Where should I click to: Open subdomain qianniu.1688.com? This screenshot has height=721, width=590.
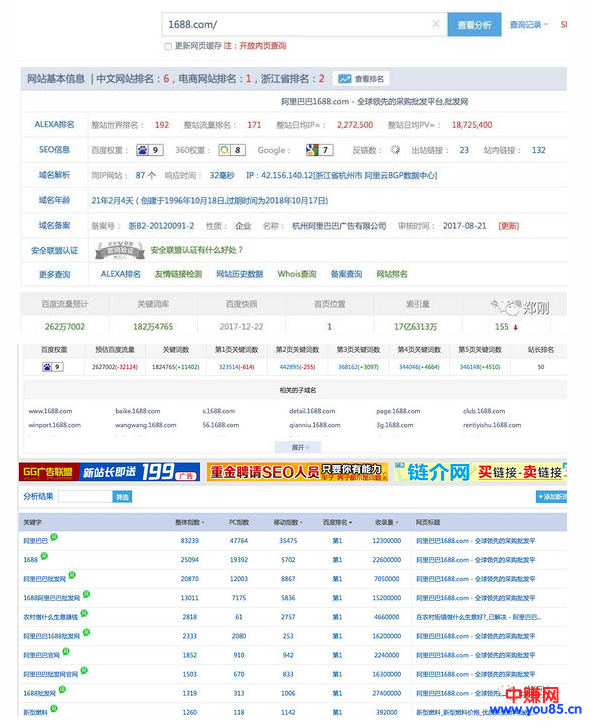(315, 425)
